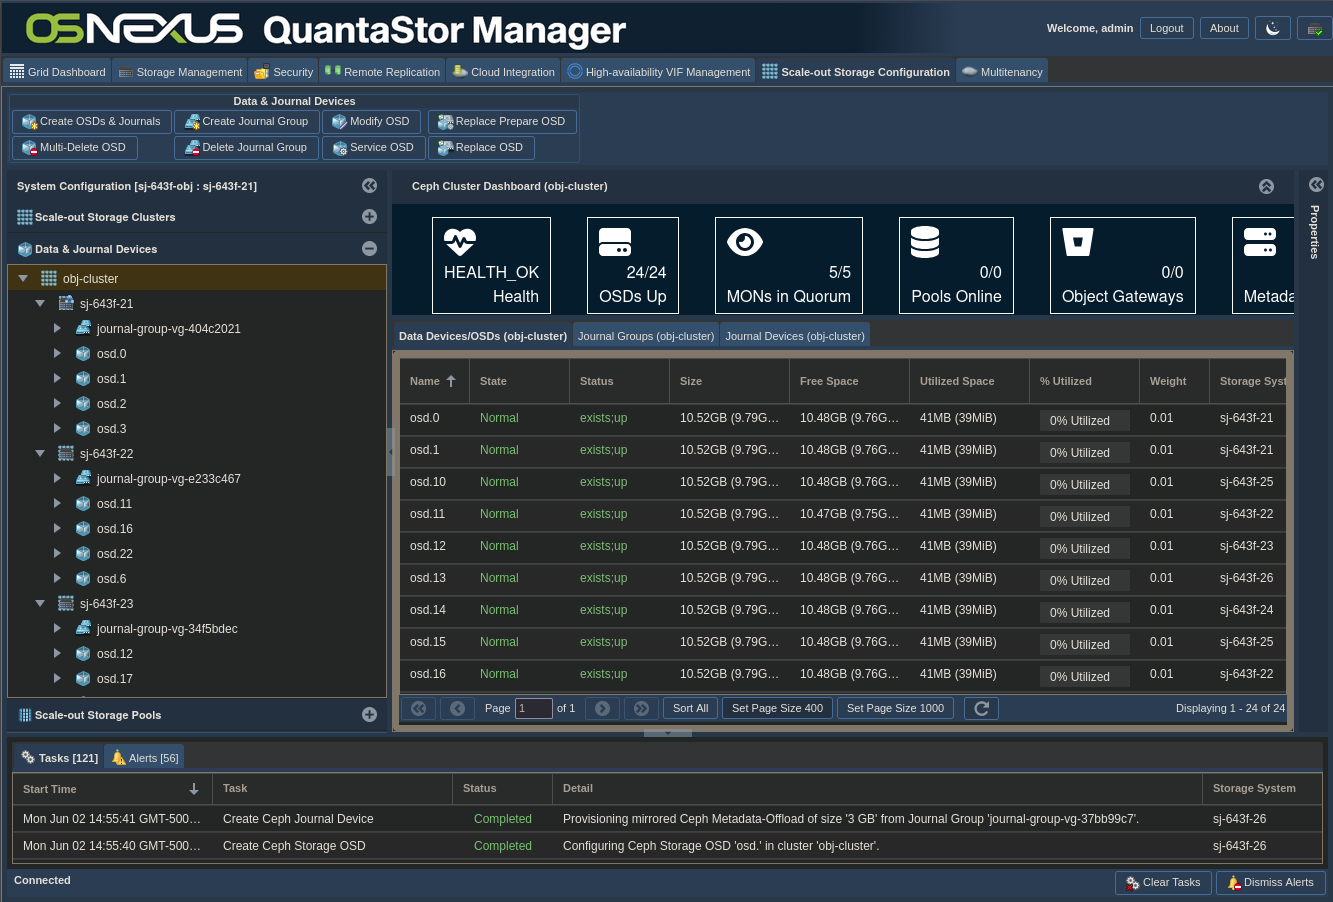1333x902 pixels.
Task: Switch to Journal Groups tab
Action: click(646, 336)
